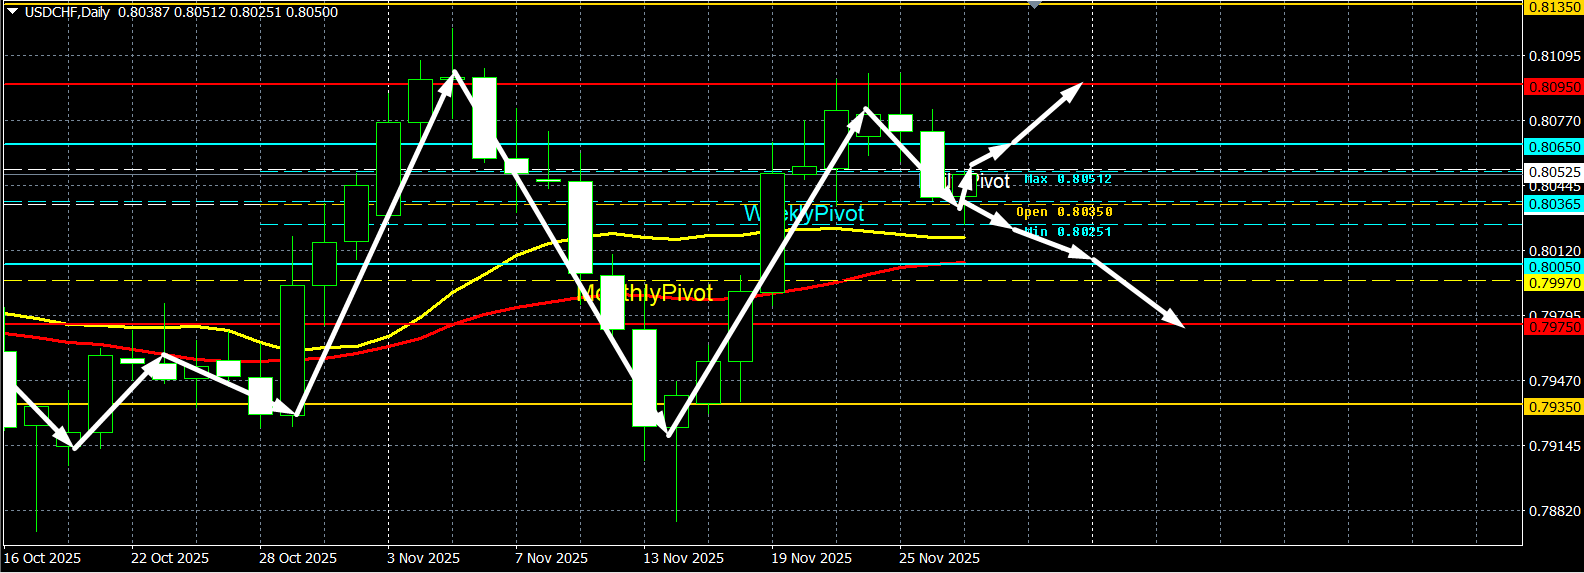Click the 0.81350 yellow price tag
The image size is (1584, 573).
coord(1553,7)
